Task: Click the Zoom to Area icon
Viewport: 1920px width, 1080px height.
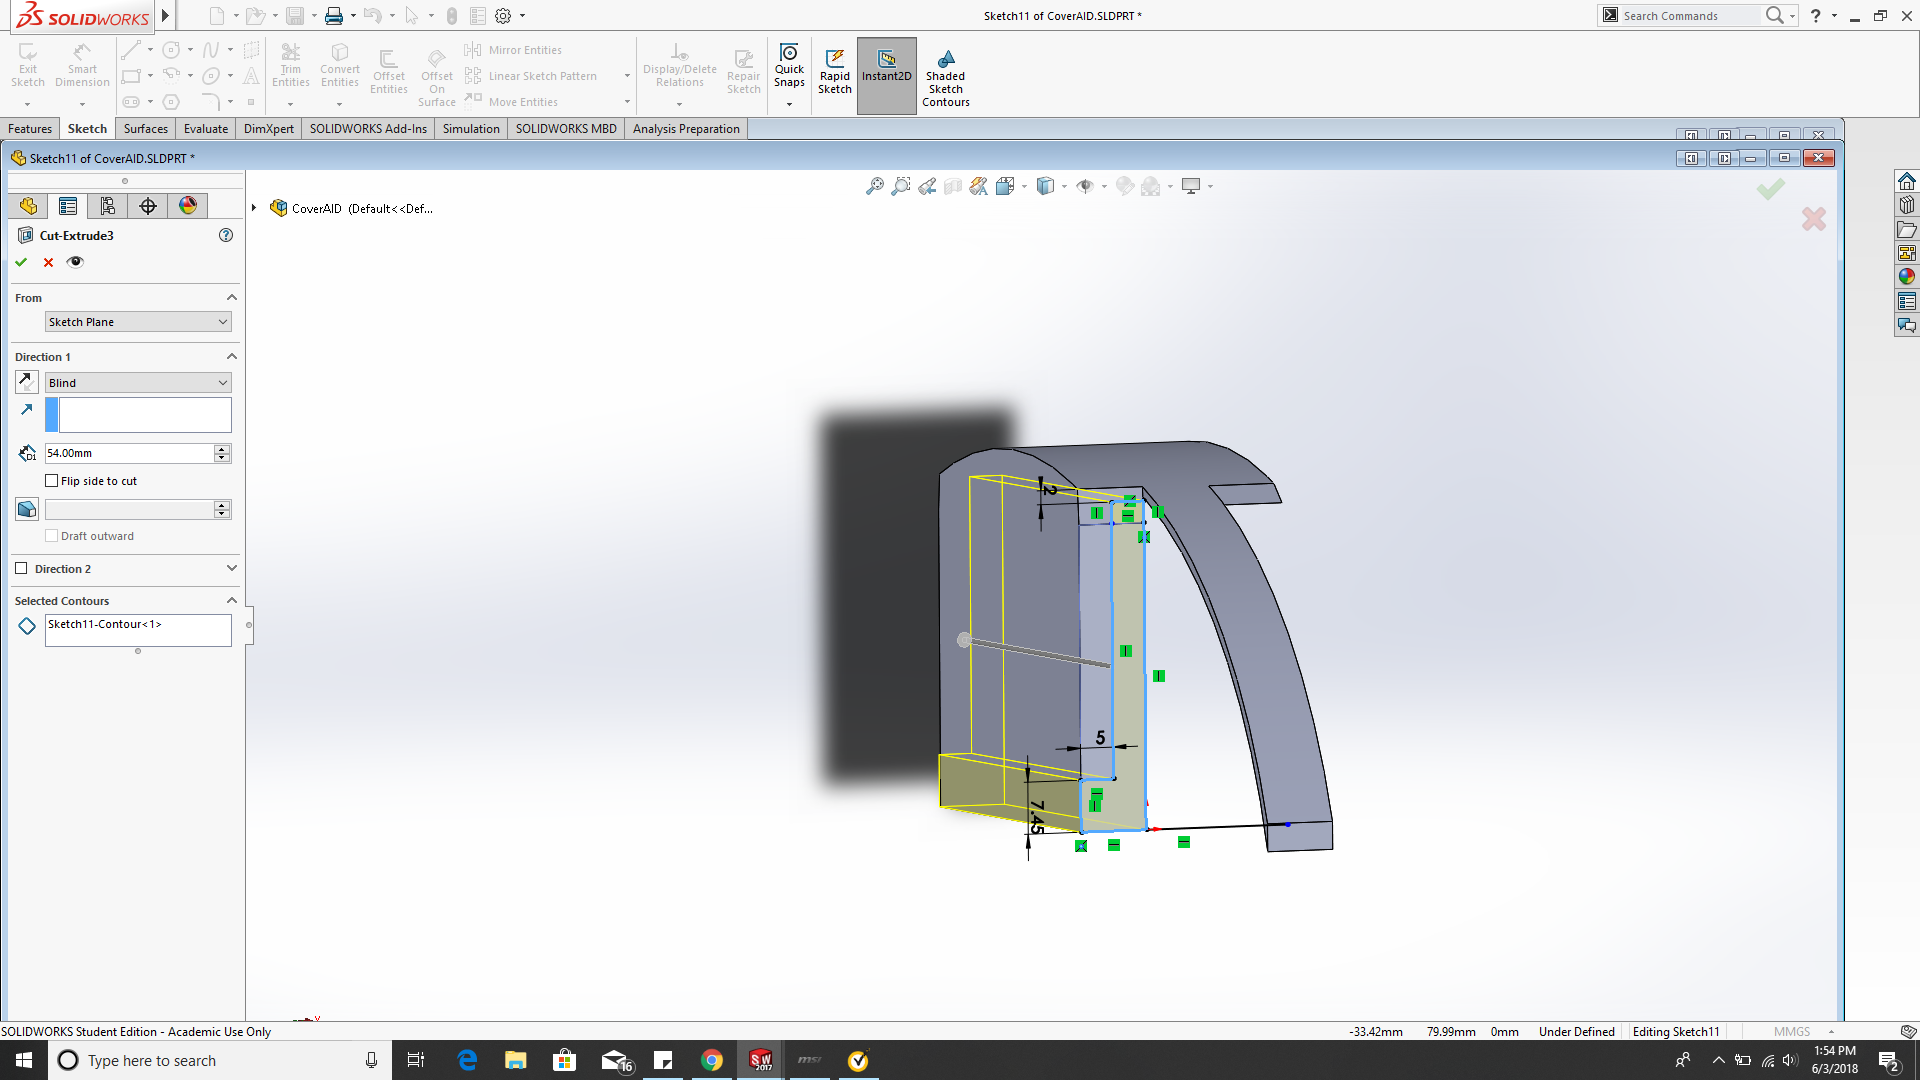Action: [901, 186]
